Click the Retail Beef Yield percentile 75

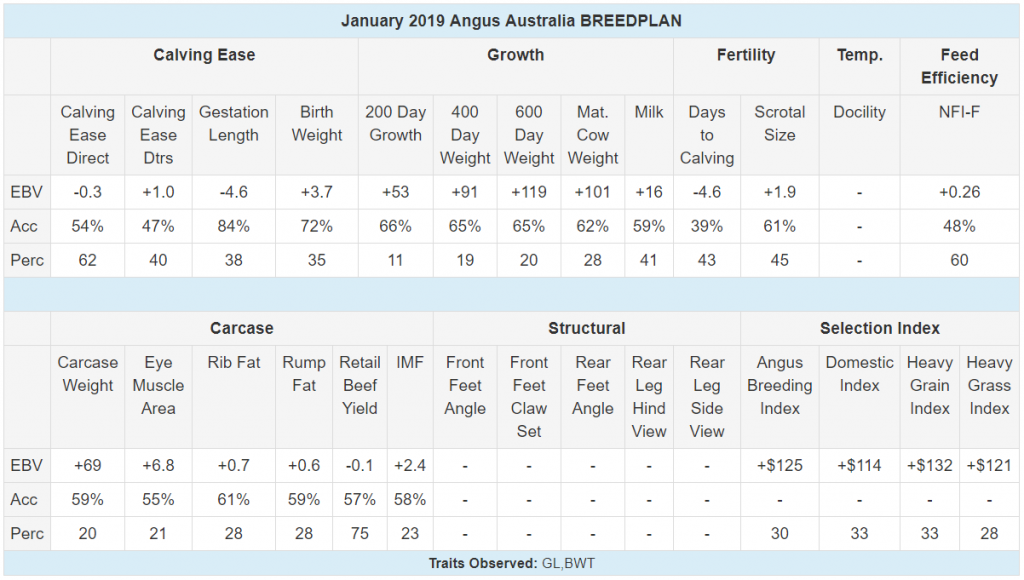click(359, 534)
